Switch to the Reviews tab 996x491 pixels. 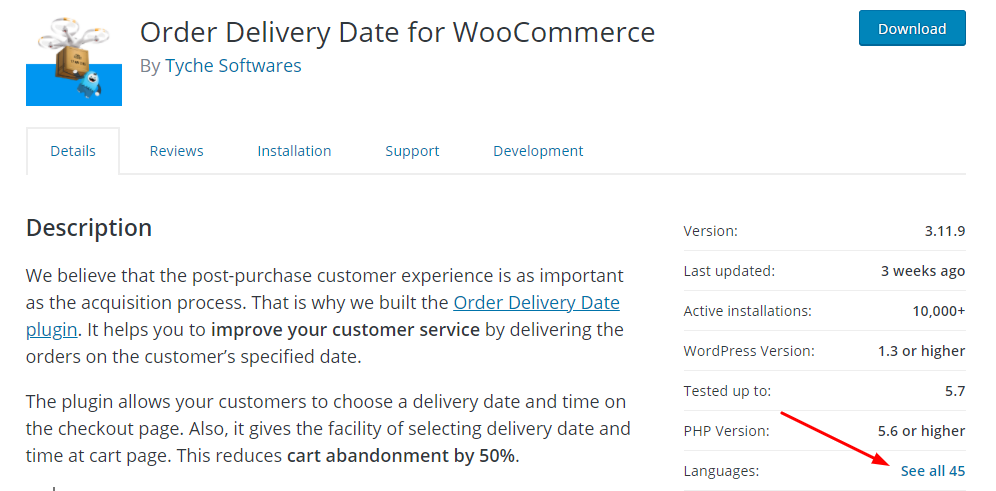[176, 151]
